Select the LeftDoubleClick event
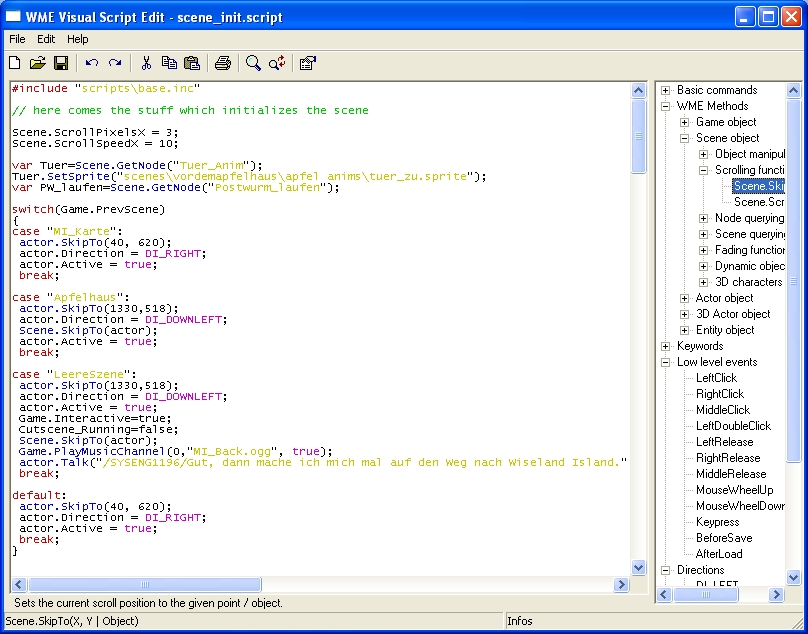This screenshot has height=634, width=808. pos(733,426)
